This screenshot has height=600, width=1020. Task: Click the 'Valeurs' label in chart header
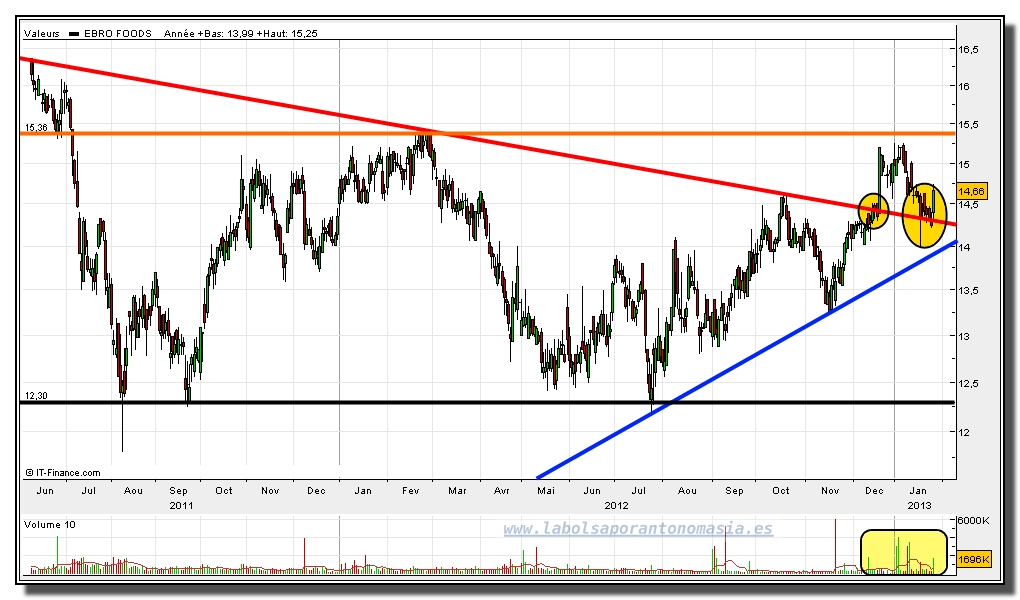pos(42,33)
